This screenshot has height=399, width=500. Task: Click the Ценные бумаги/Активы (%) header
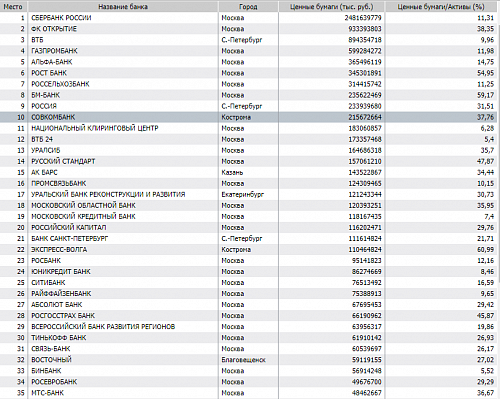[441, 6]
